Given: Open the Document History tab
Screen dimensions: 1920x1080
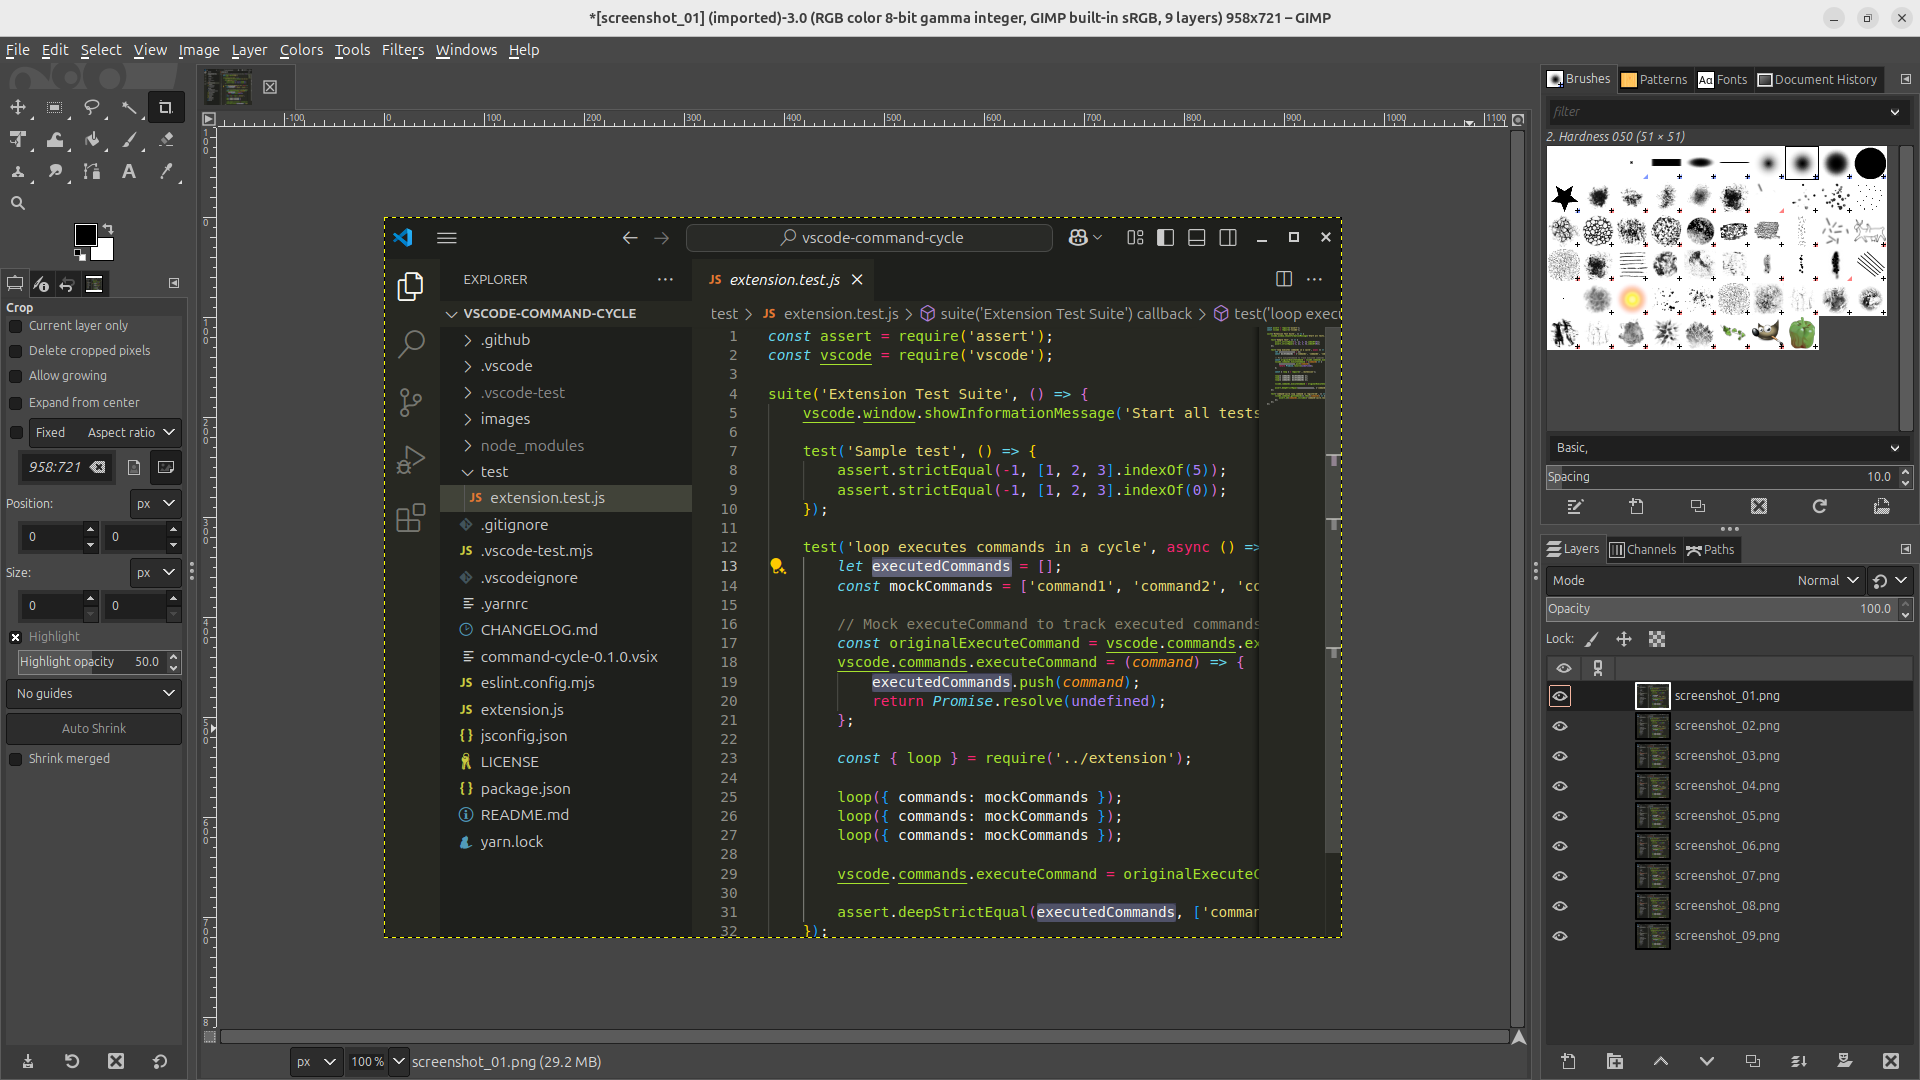Looking at the screenshot, I should click(x=1818, y=79).
